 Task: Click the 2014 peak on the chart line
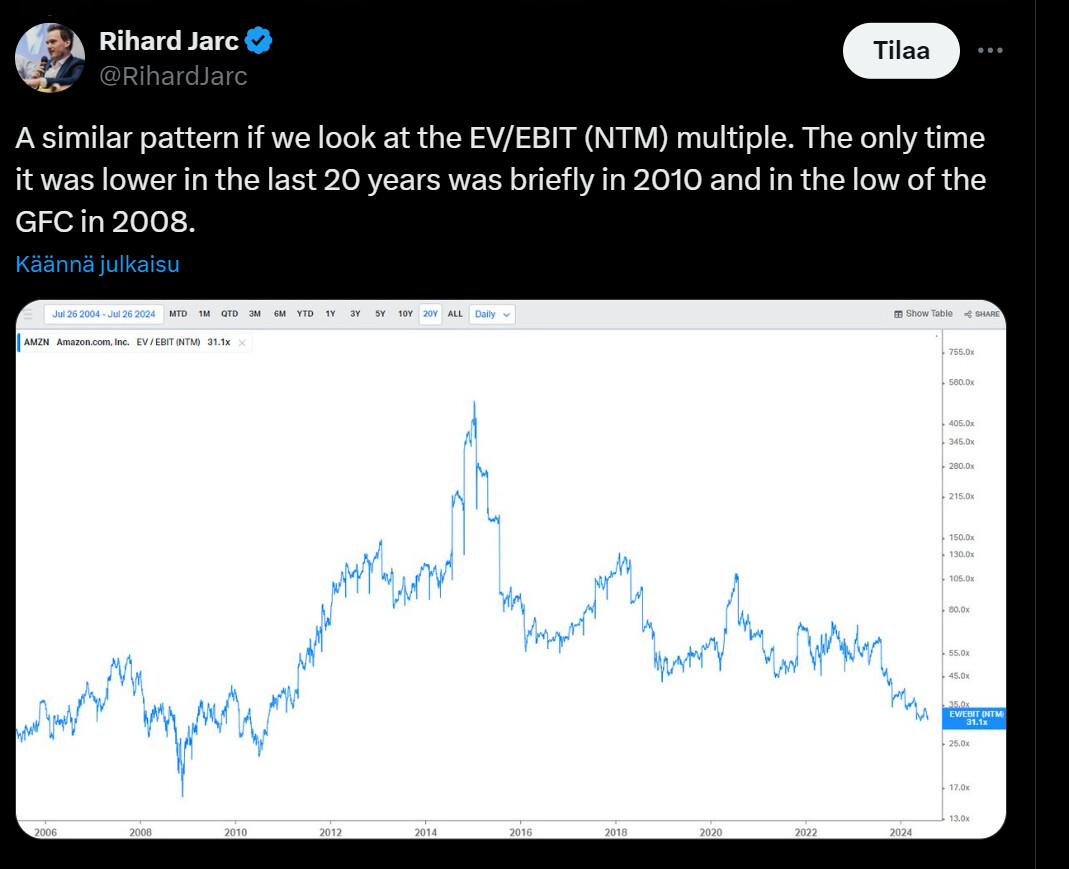pos(474,402)
